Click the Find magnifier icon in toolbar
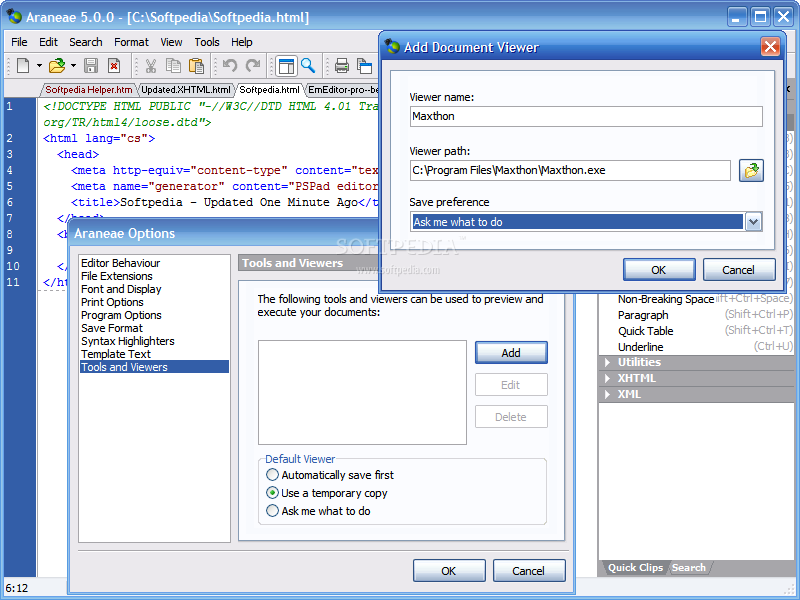 tap(308, 65)
